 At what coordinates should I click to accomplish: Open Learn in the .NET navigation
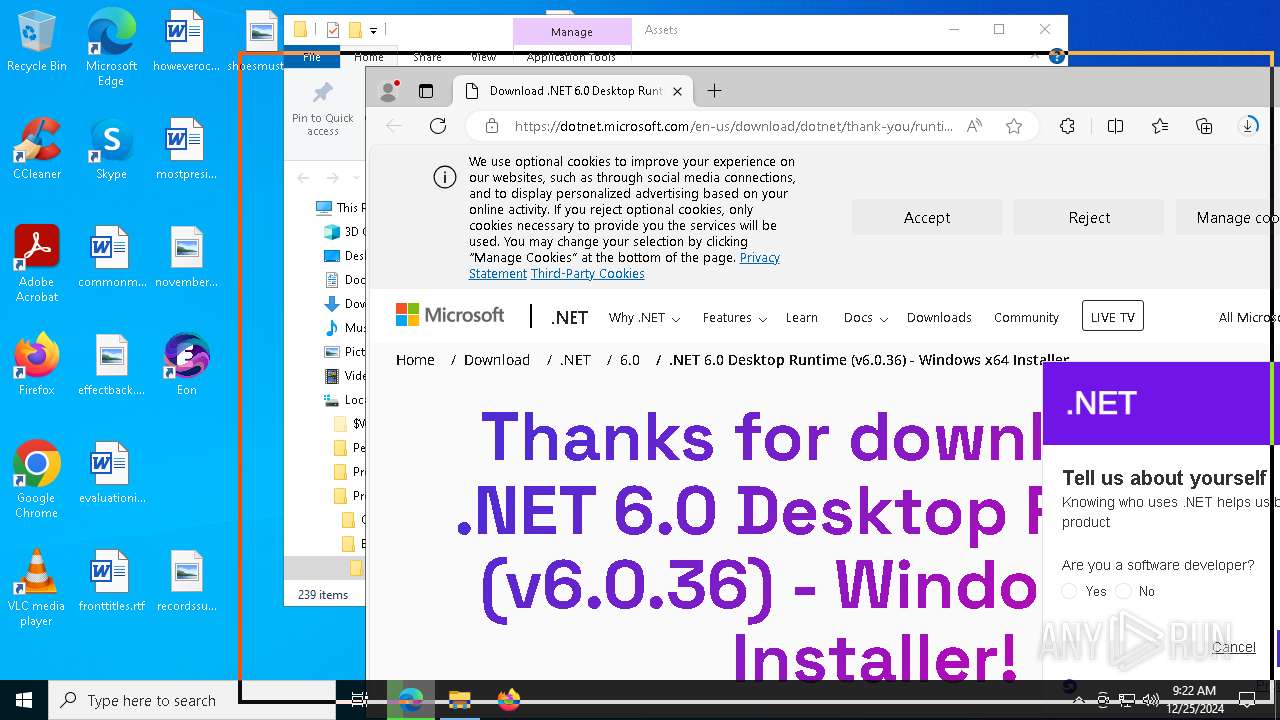801,318
